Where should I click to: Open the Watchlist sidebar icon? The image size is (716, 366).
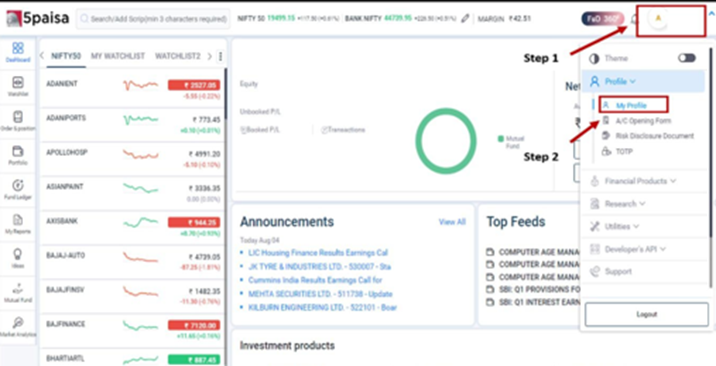[x=17, y=87]
